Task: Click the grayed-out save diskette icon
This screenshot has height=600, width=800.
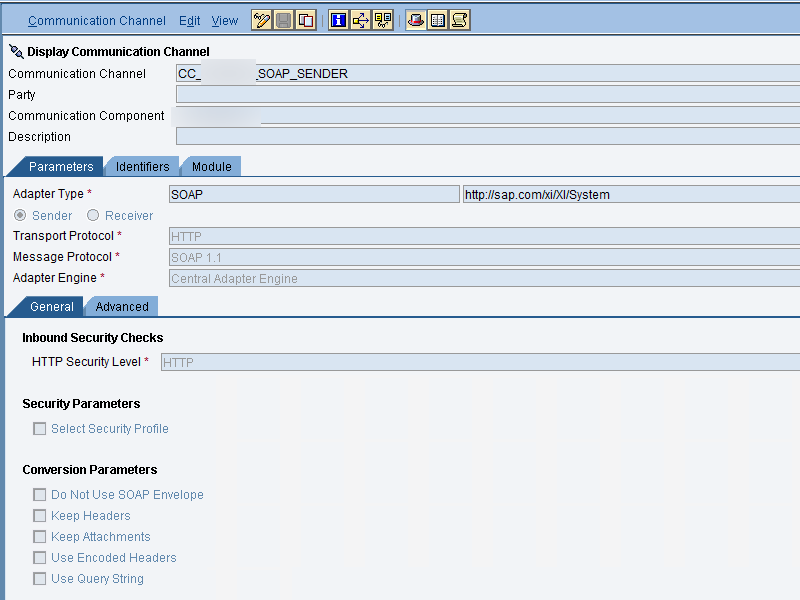Action: coord(284,20)
